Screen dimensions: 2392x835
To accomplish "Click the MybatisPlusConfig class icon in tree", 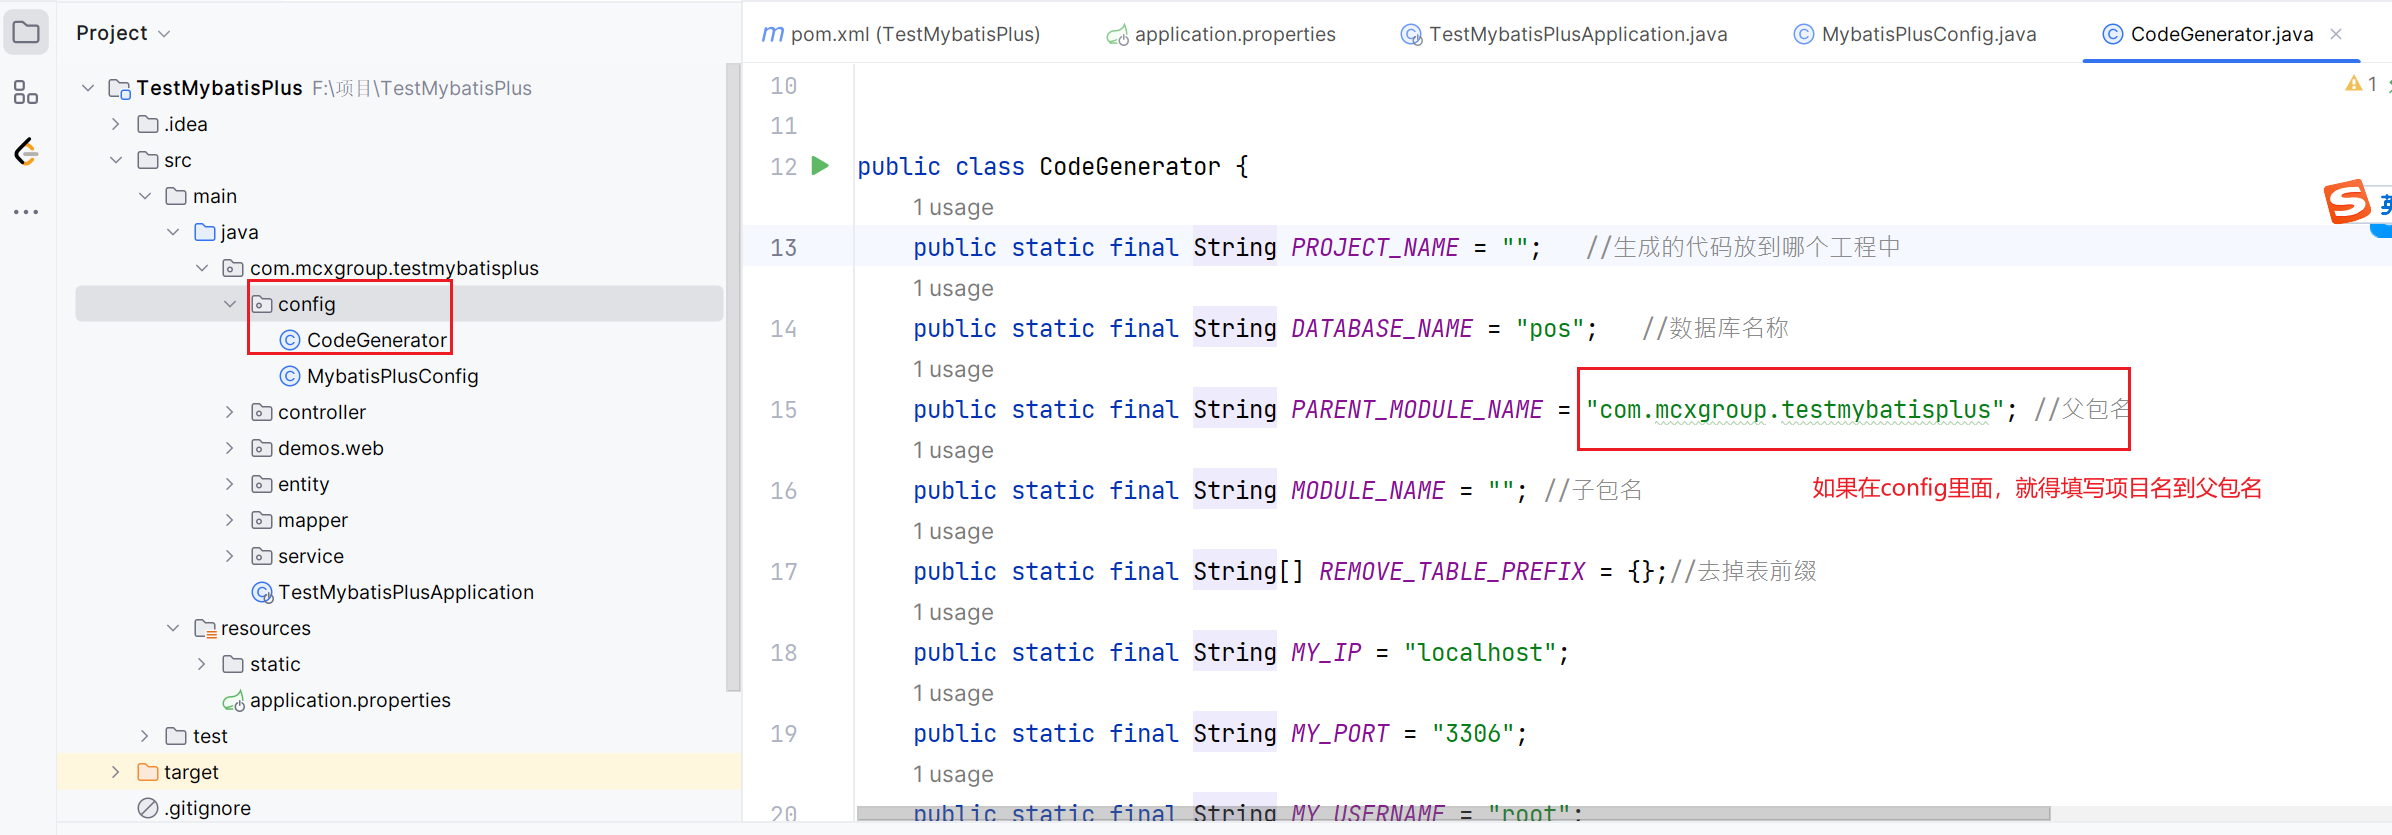I will (290, 376).
